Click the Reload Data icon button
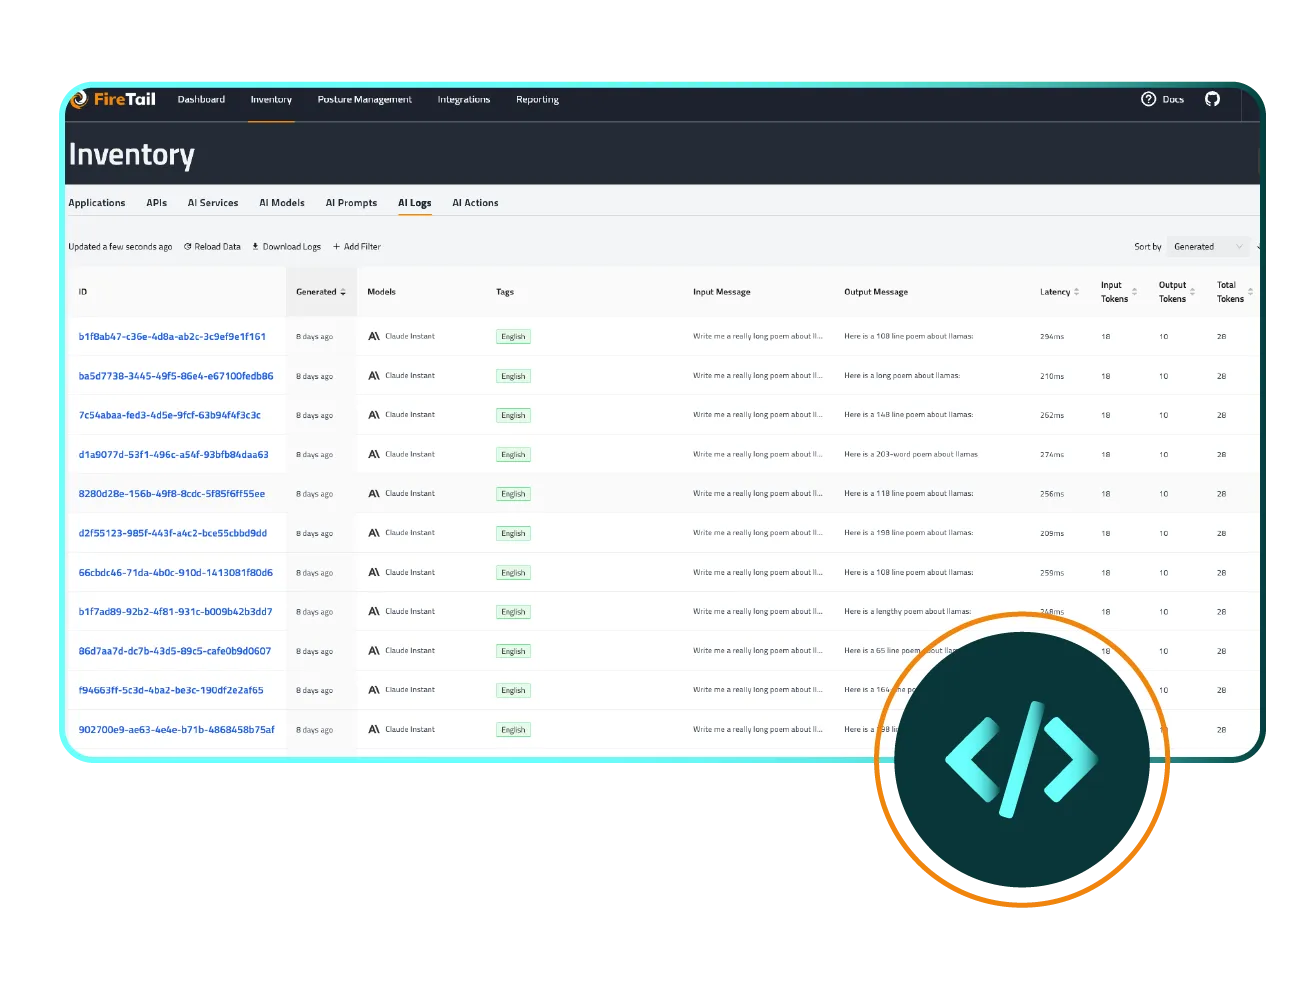Screen dimensions: 1316x983 [x=187, y=247]
